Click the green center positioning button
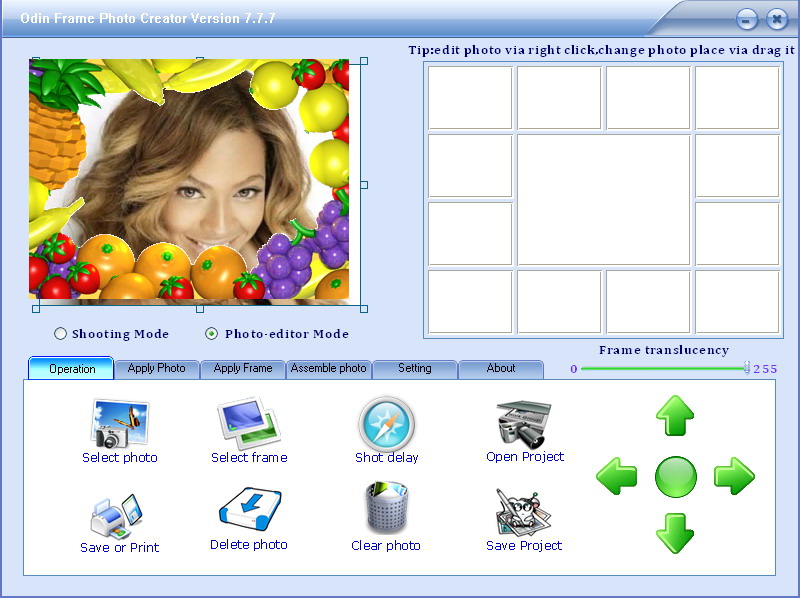This screenshot has height=600, width=800. tap(675, 477)
